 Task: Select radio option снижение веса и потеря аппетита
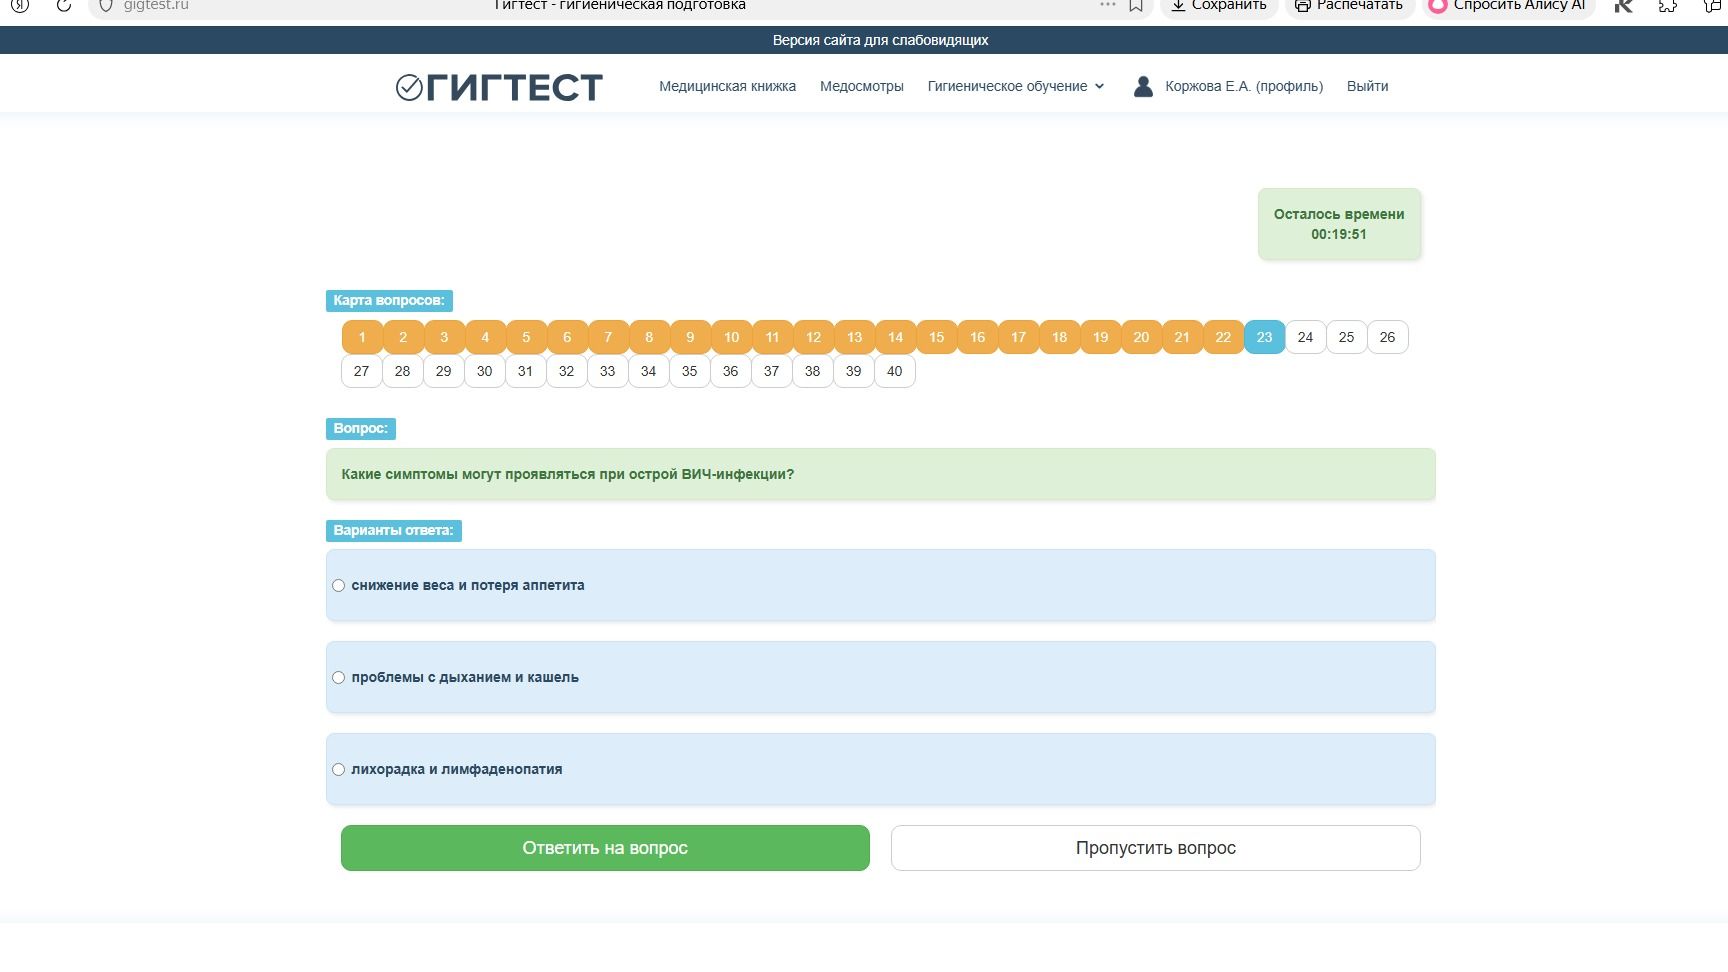[x=338, y=586]
